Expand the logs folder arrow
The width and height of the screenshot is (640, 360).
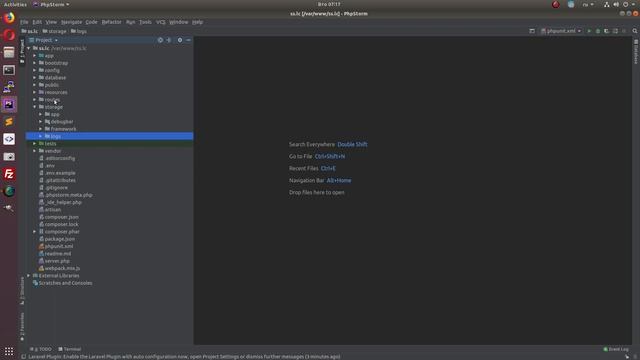[40, 136]
